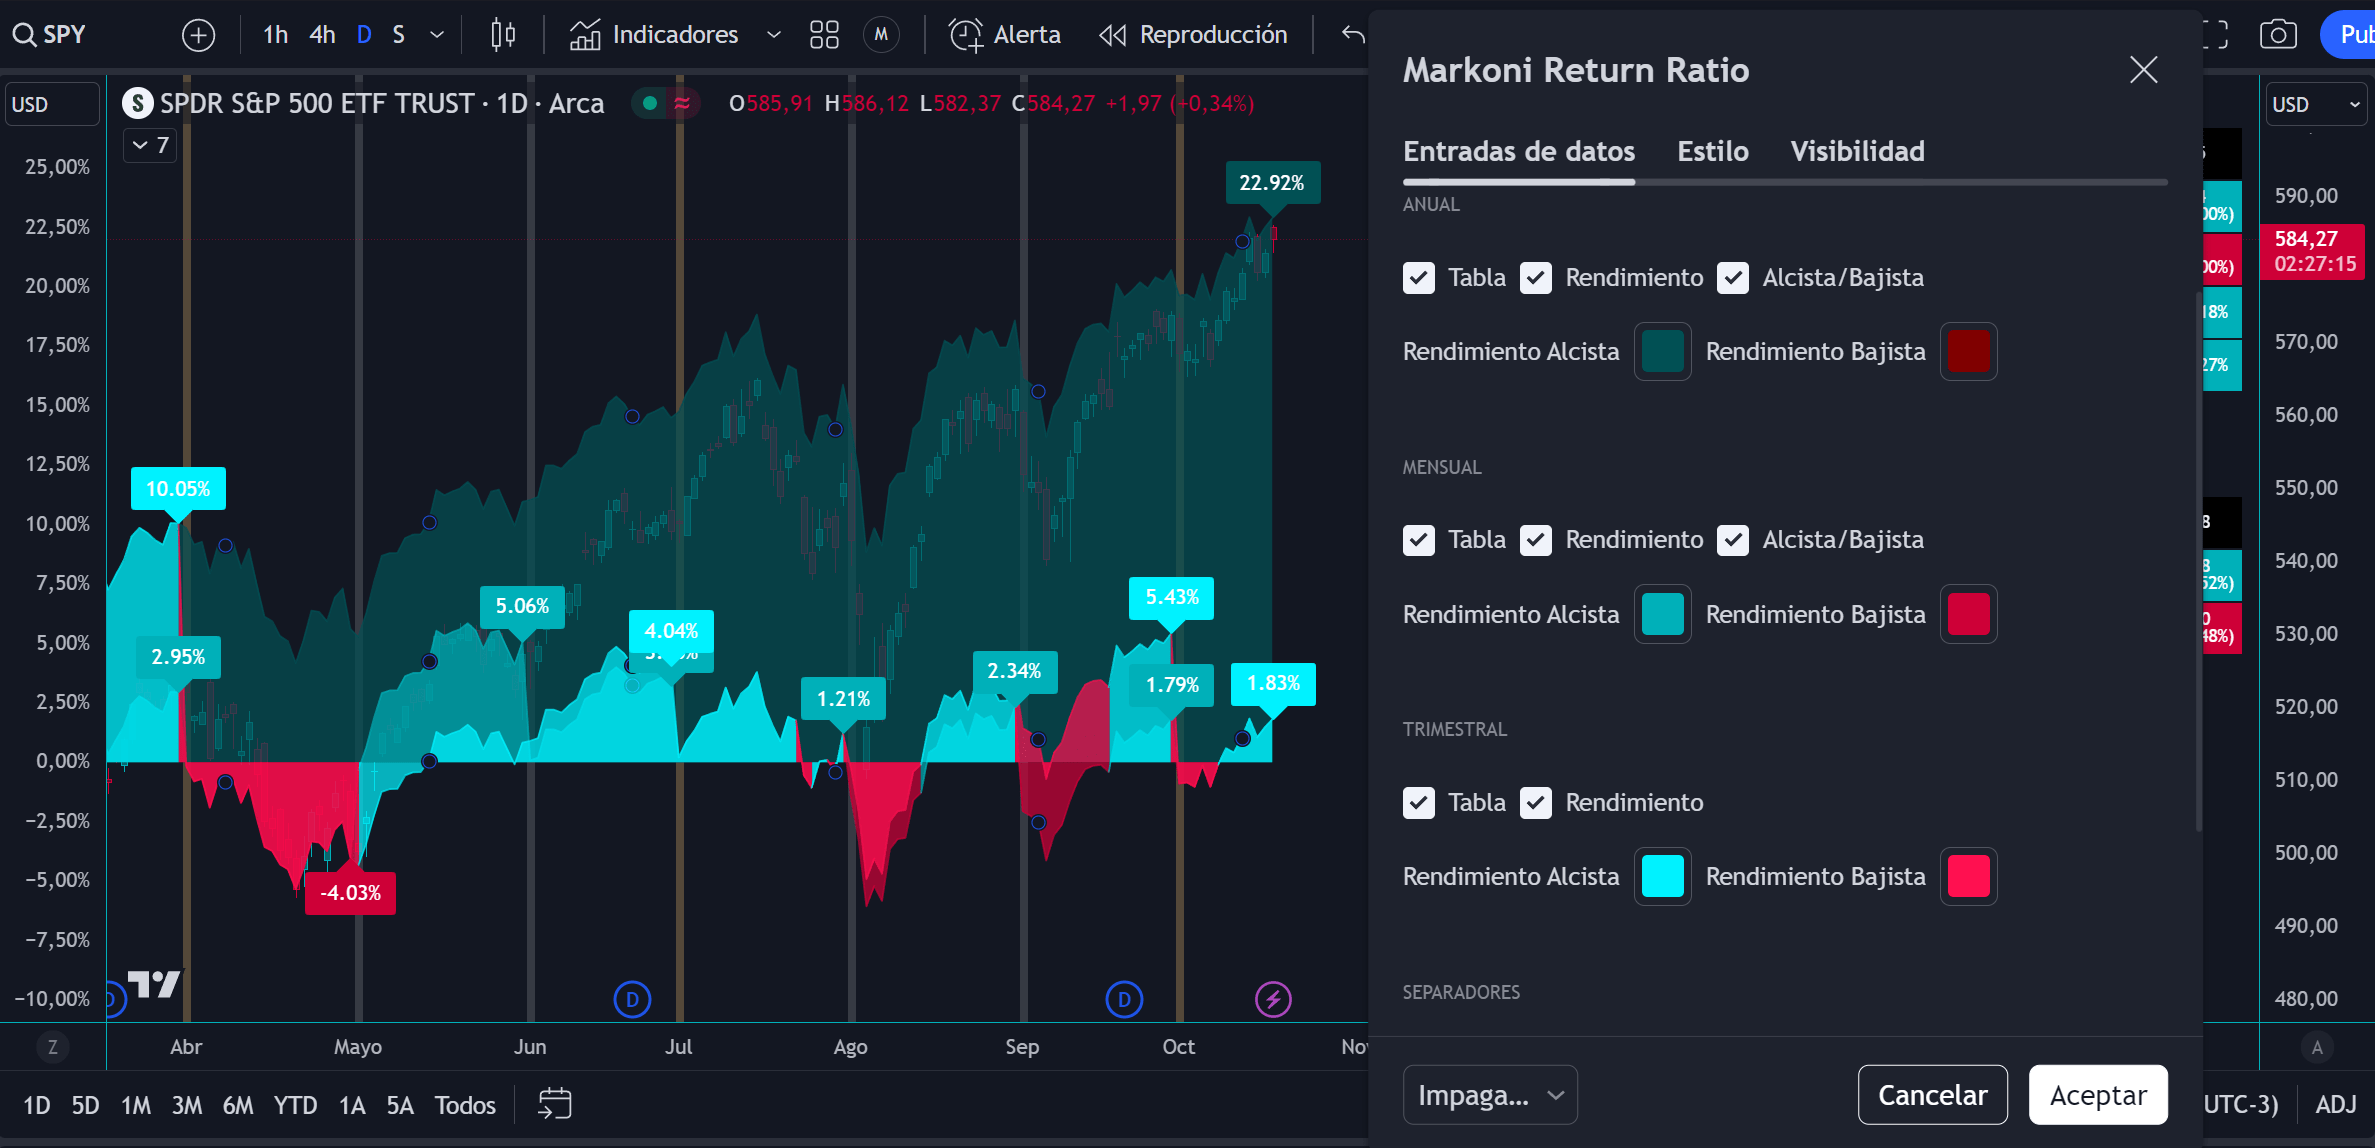Switch to the Estilo tab
Image resolution: width=2375 pixels, height=1148 pixels.
click(1713, 152)
